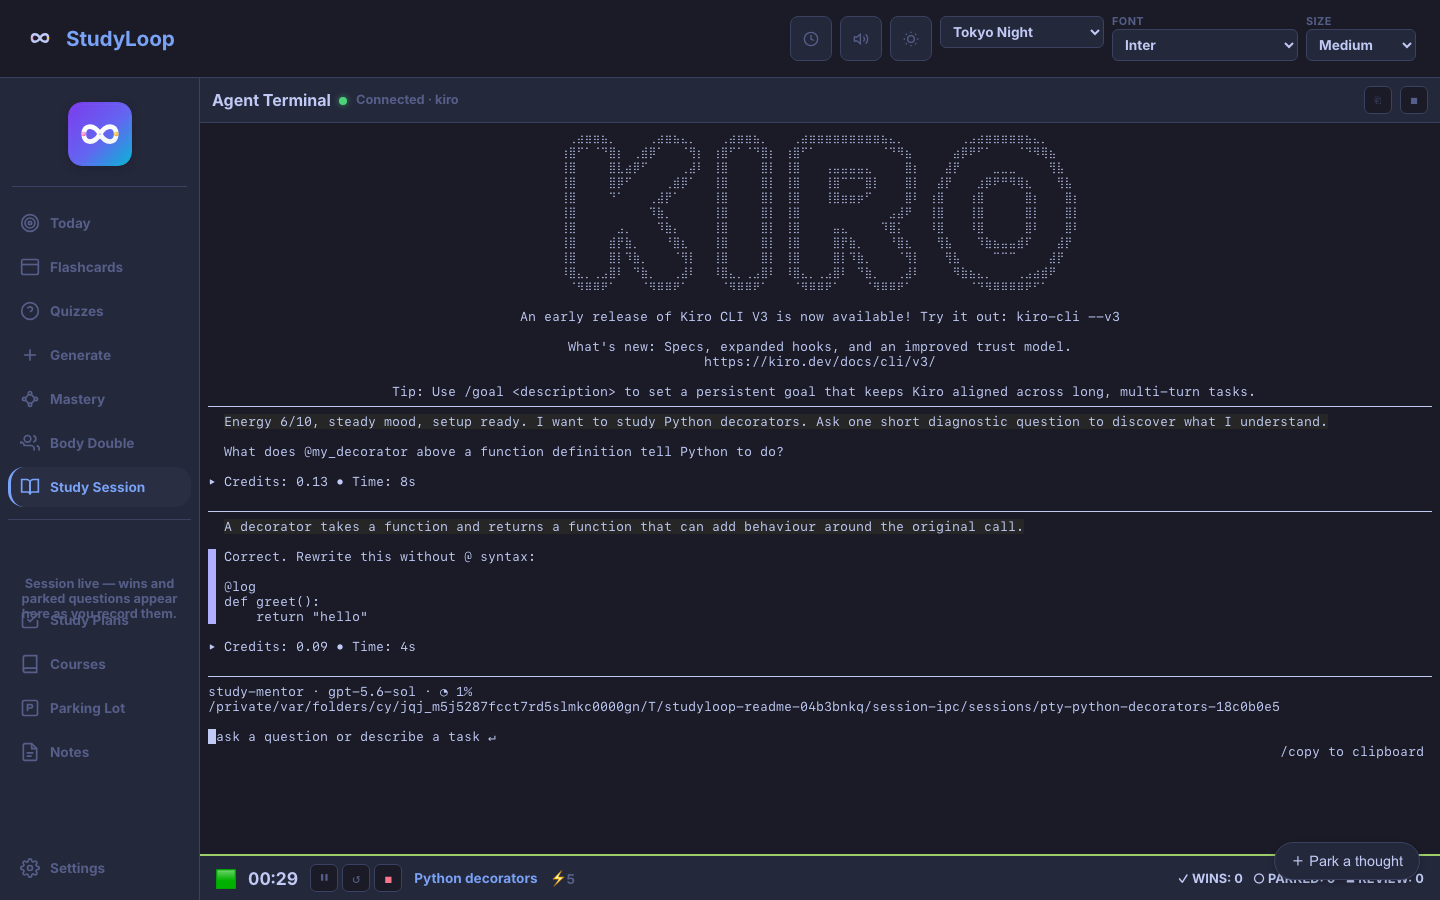Open the Parking Lot page
This screenshot has width=1440, height=900.
(99, 708)
